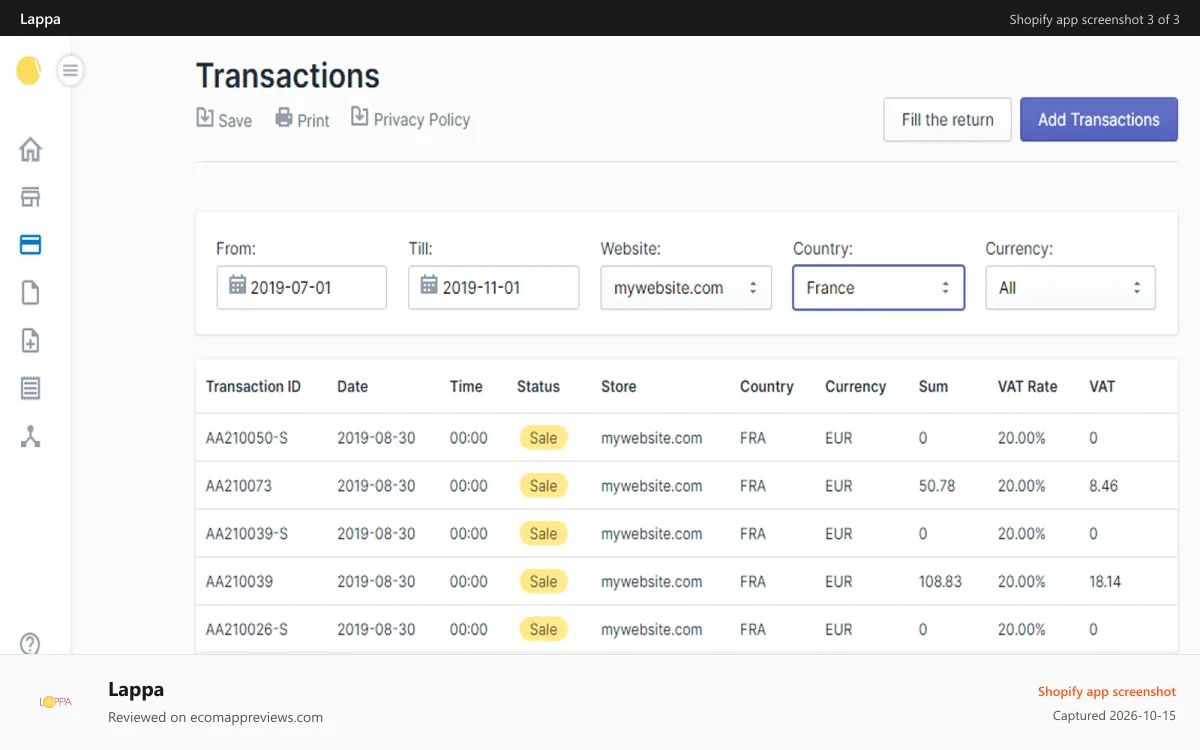Click the Time column header
Viewport: 1200px width, 750px height.
[x=466, y=386]
